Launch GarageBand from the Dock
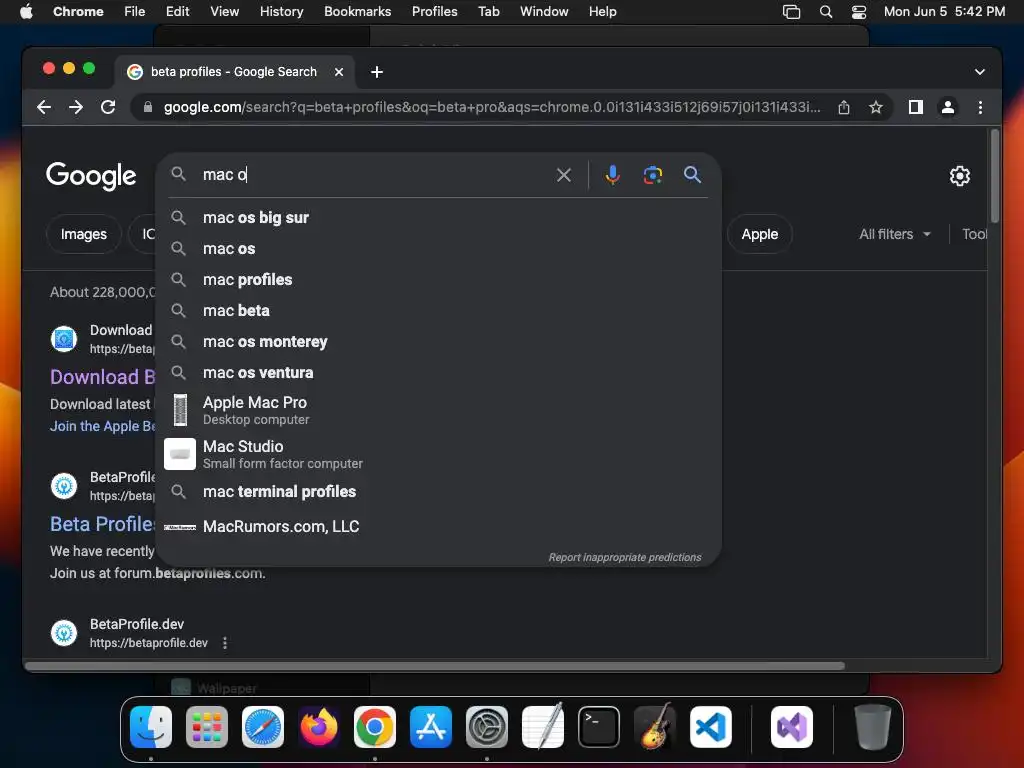1024x768 pixels. tap(655, 726)
